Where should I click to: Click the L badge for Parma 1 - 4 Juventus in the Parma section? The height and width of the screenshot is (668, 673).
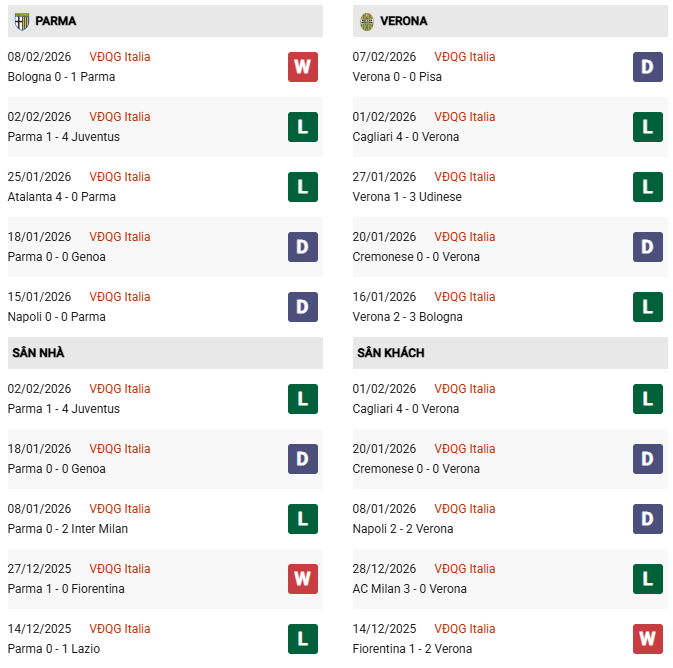[302, 127]
